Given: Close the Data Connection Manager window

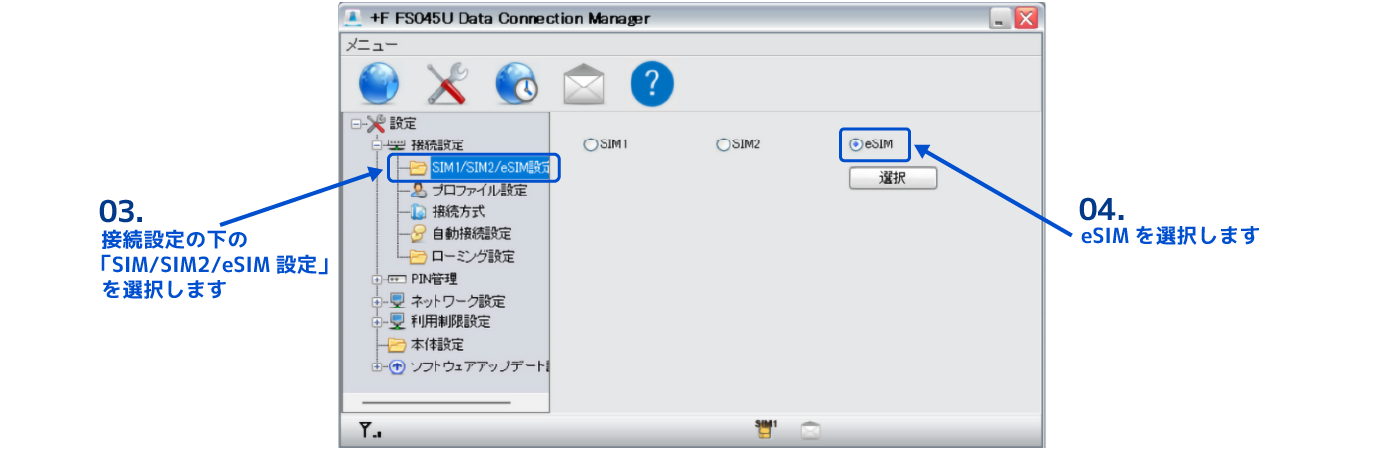Looking at the screenshot, I should [1025, 18].
